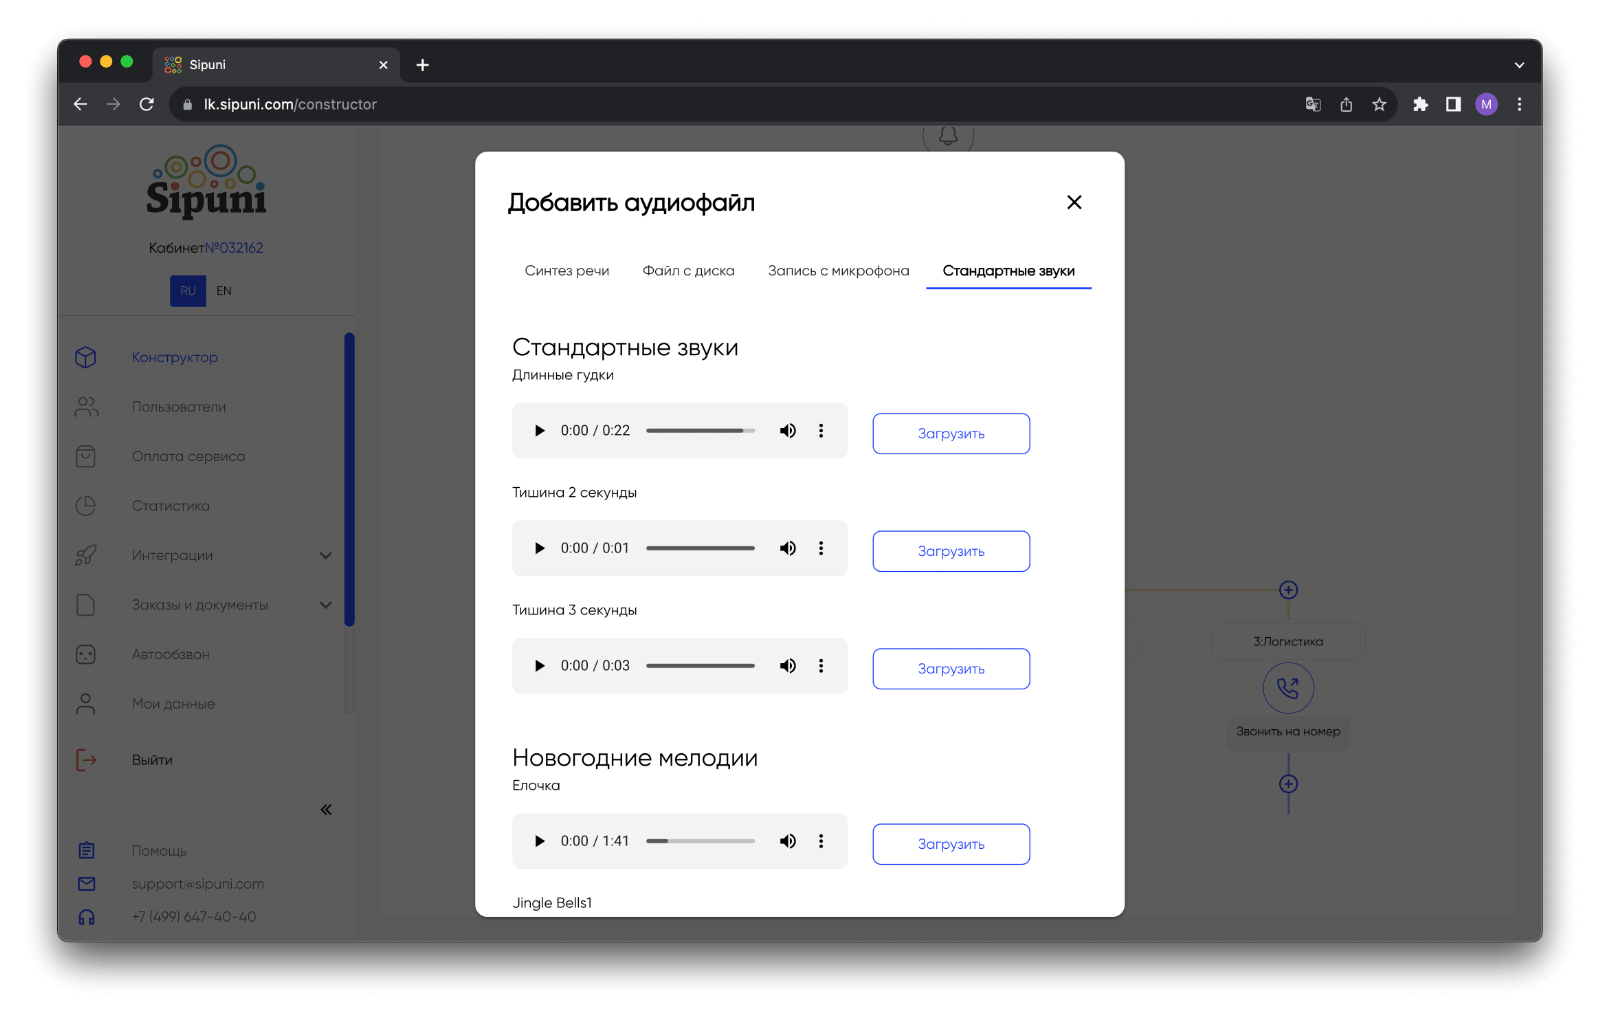This screenshot has width=1600, height=1018.
Task: Click the support@sipuni.com email link
Action: click(x=198, y=884)
